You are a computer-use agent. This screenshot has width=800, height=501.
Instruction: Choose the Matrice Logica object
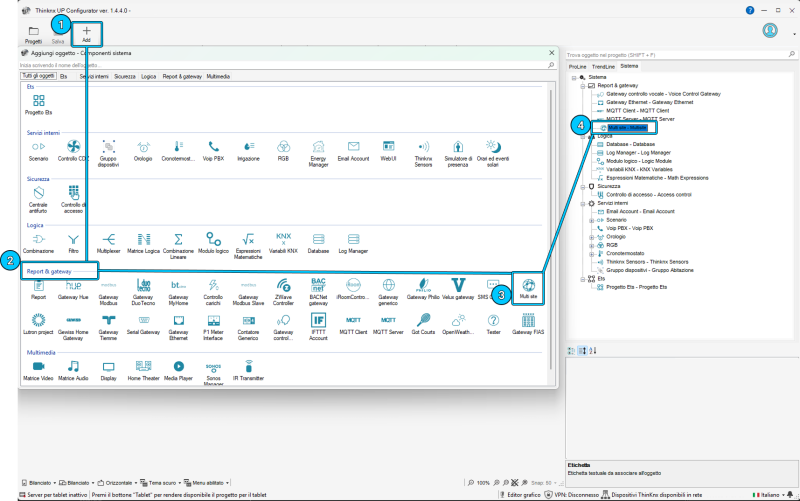tap(143, 243)
